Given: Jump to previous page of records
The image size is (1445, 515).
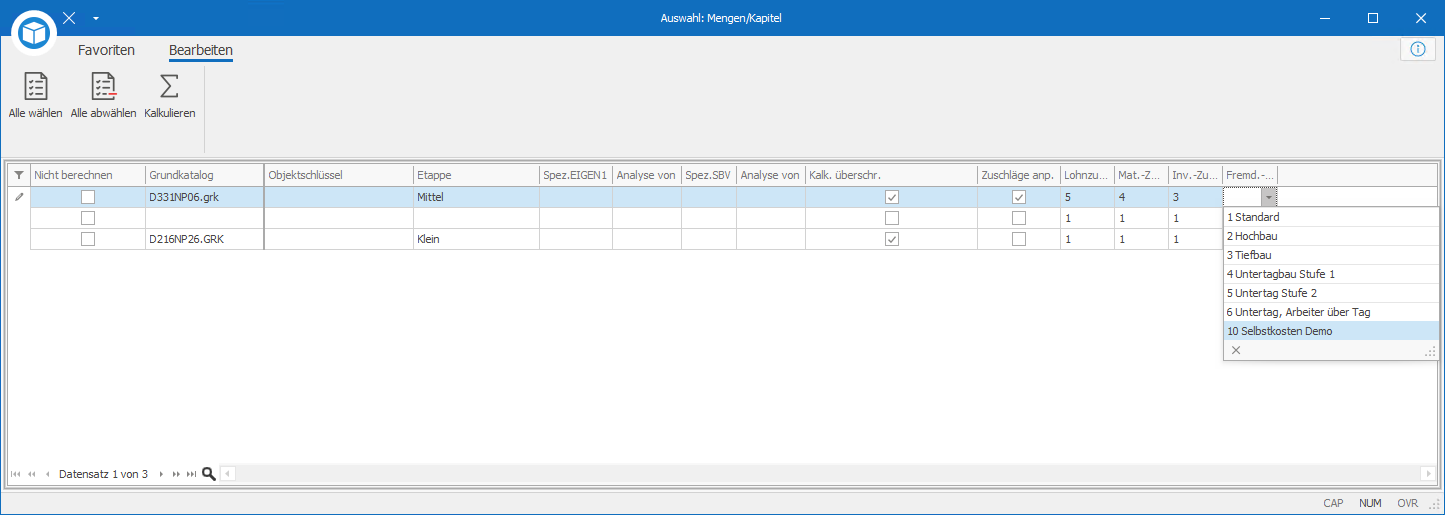Looking at the screenshot, I should (x=32, y=474).
